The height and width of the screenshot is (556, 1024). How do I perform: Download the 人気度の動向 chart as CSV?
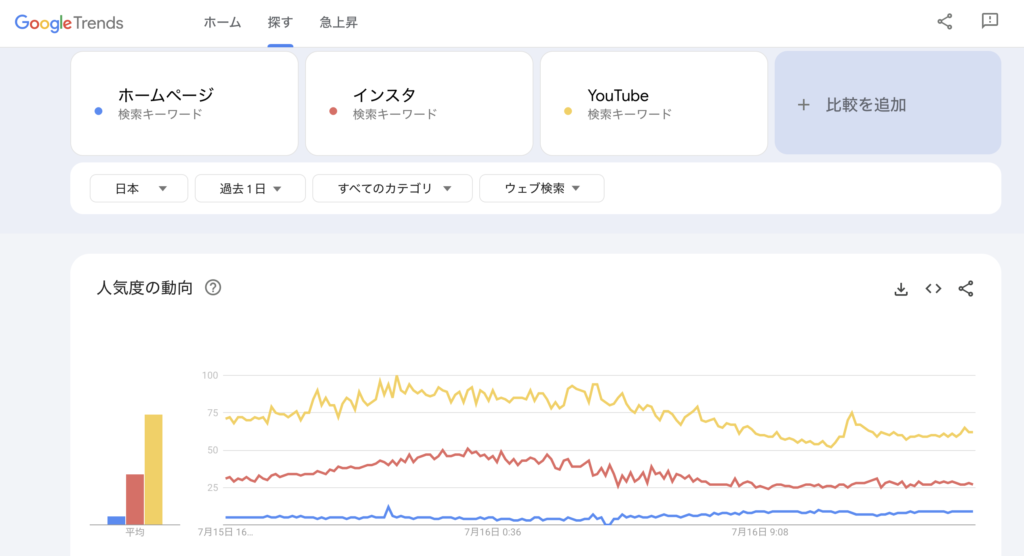coord(900,289)
